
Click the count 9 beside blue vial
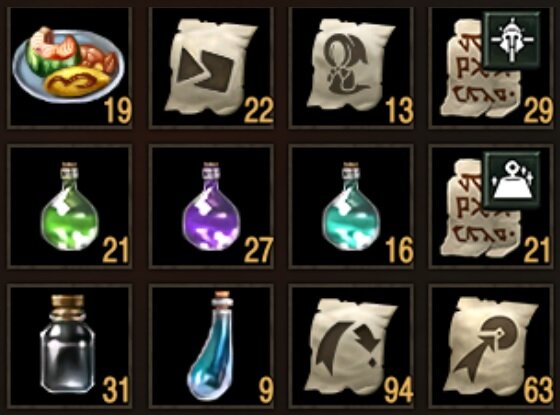[266, 390]
